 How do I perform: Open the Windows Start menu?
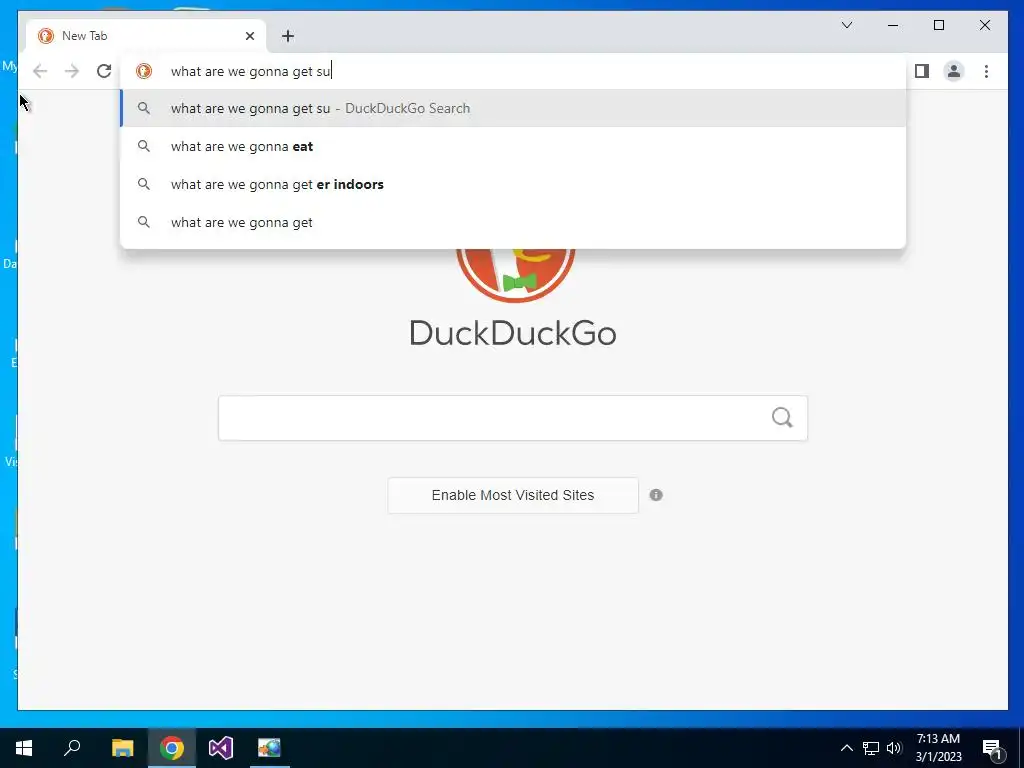click(x=24, y=748)
